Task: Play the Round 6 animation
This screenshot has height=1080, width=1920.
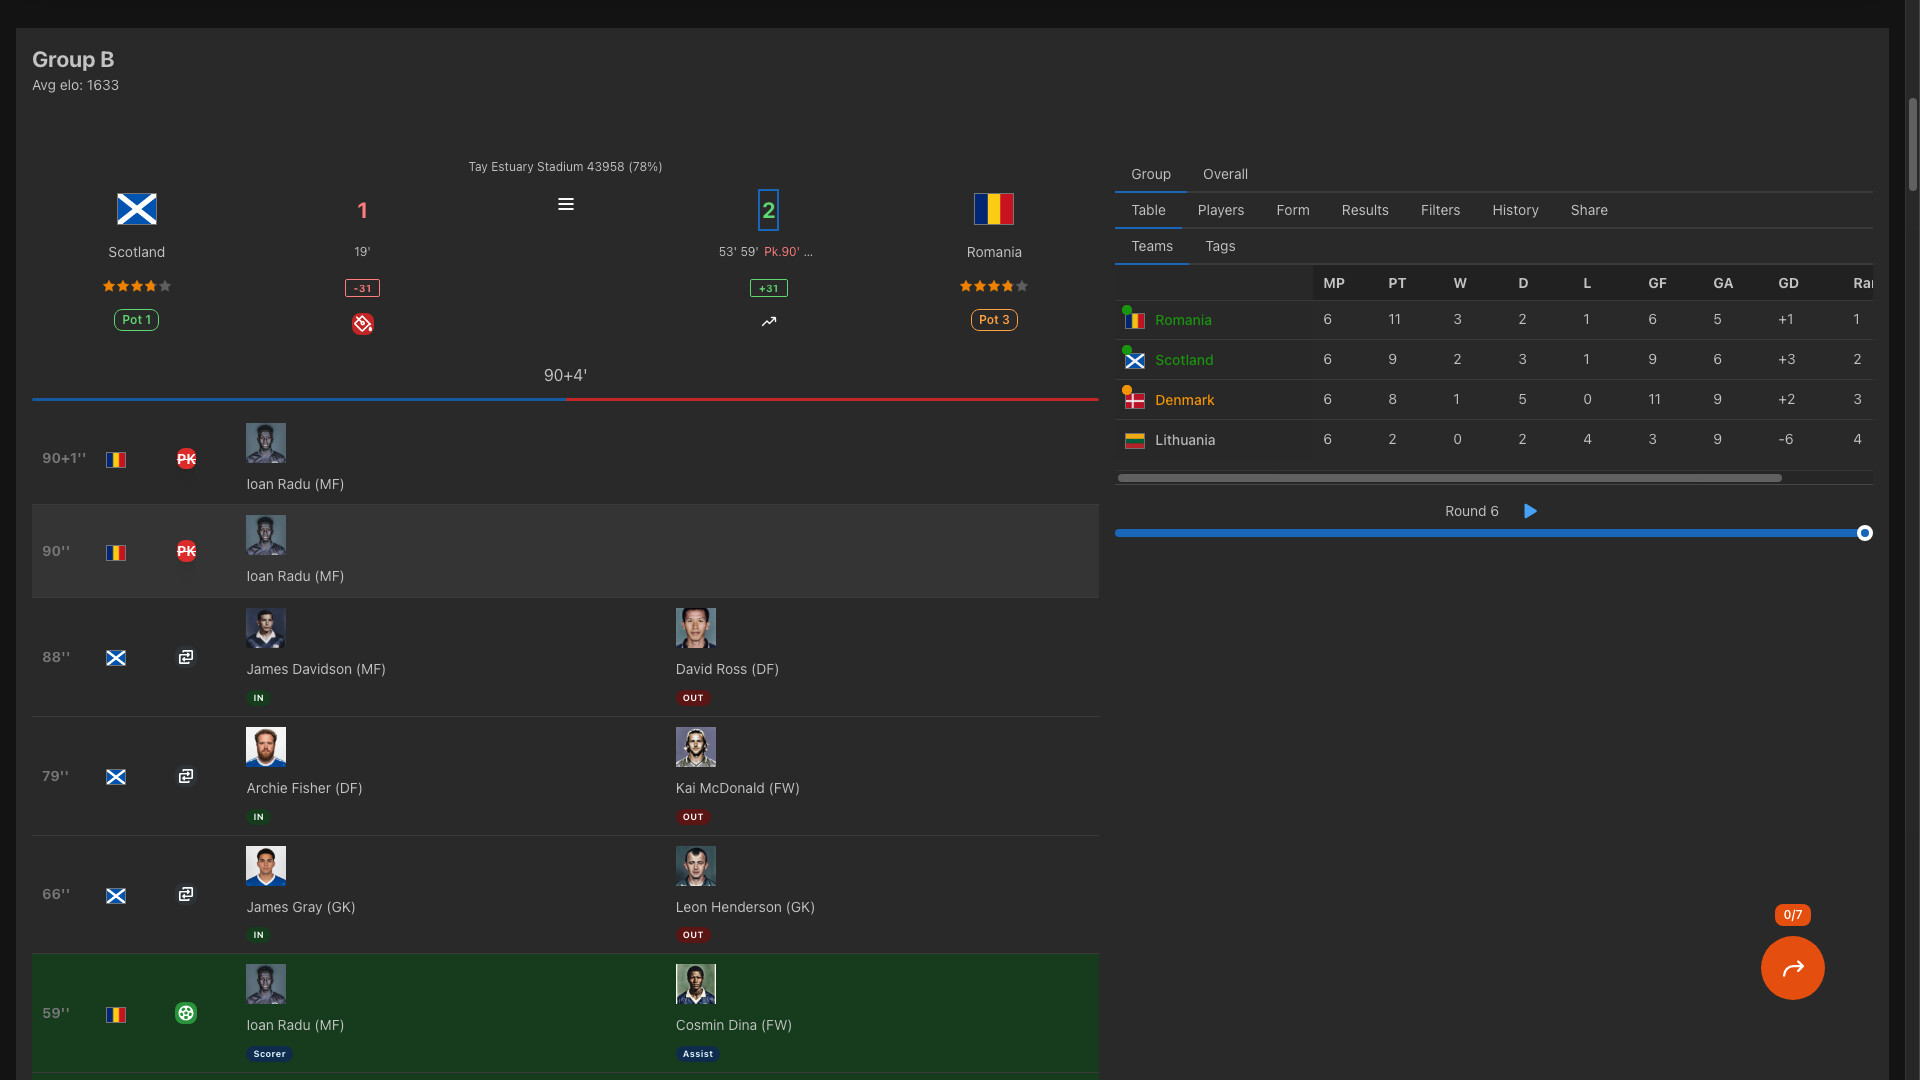Action: 1530,511
